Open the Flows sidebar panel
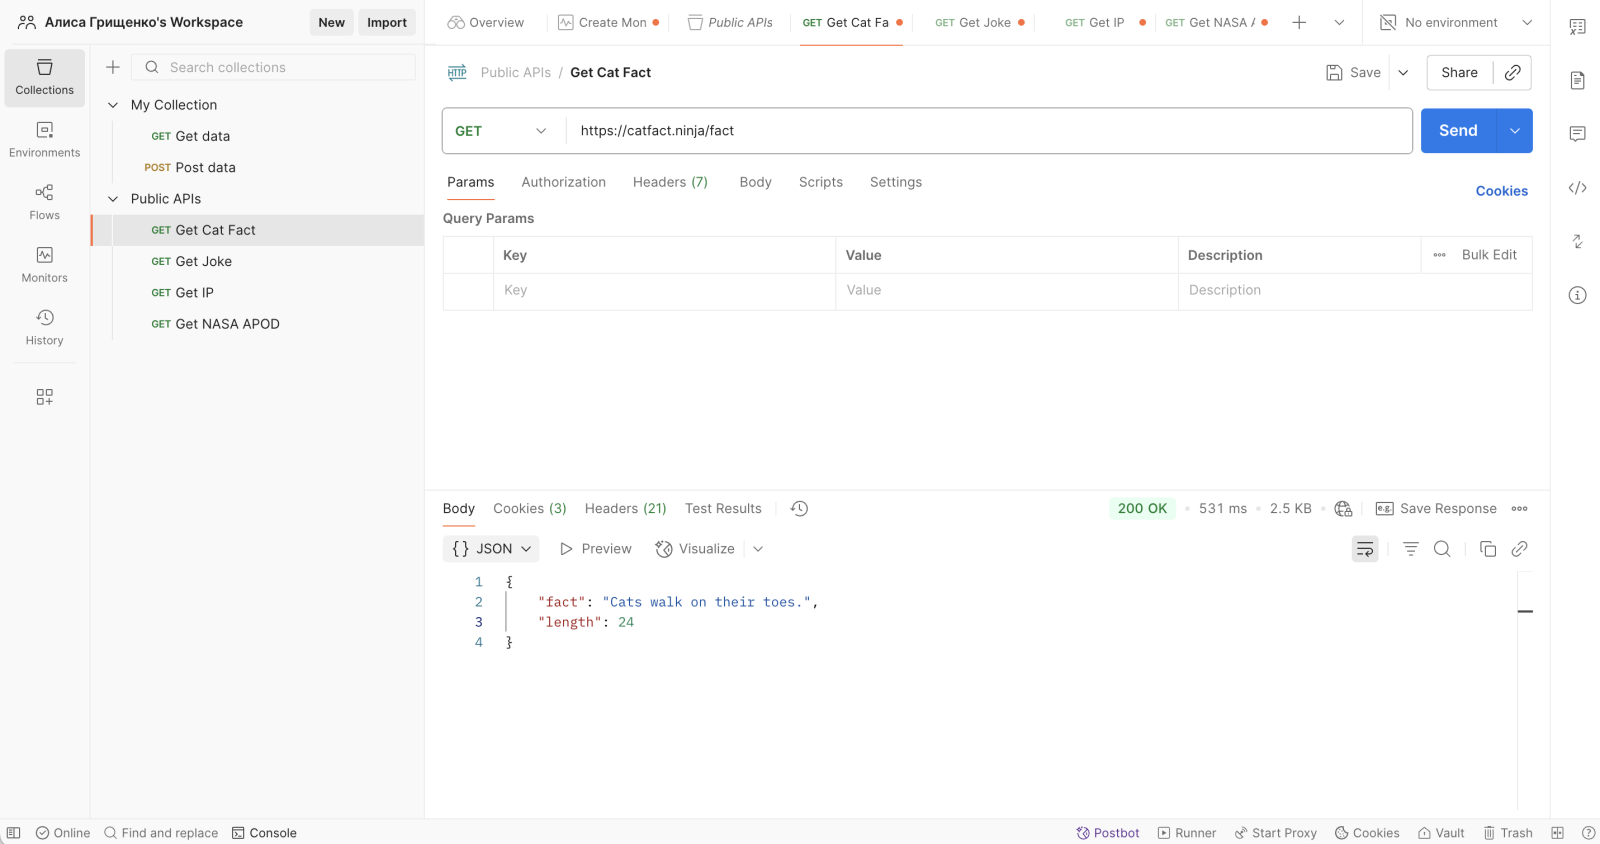The height and width of the screenshot is (844, 1600). (44, 202)
